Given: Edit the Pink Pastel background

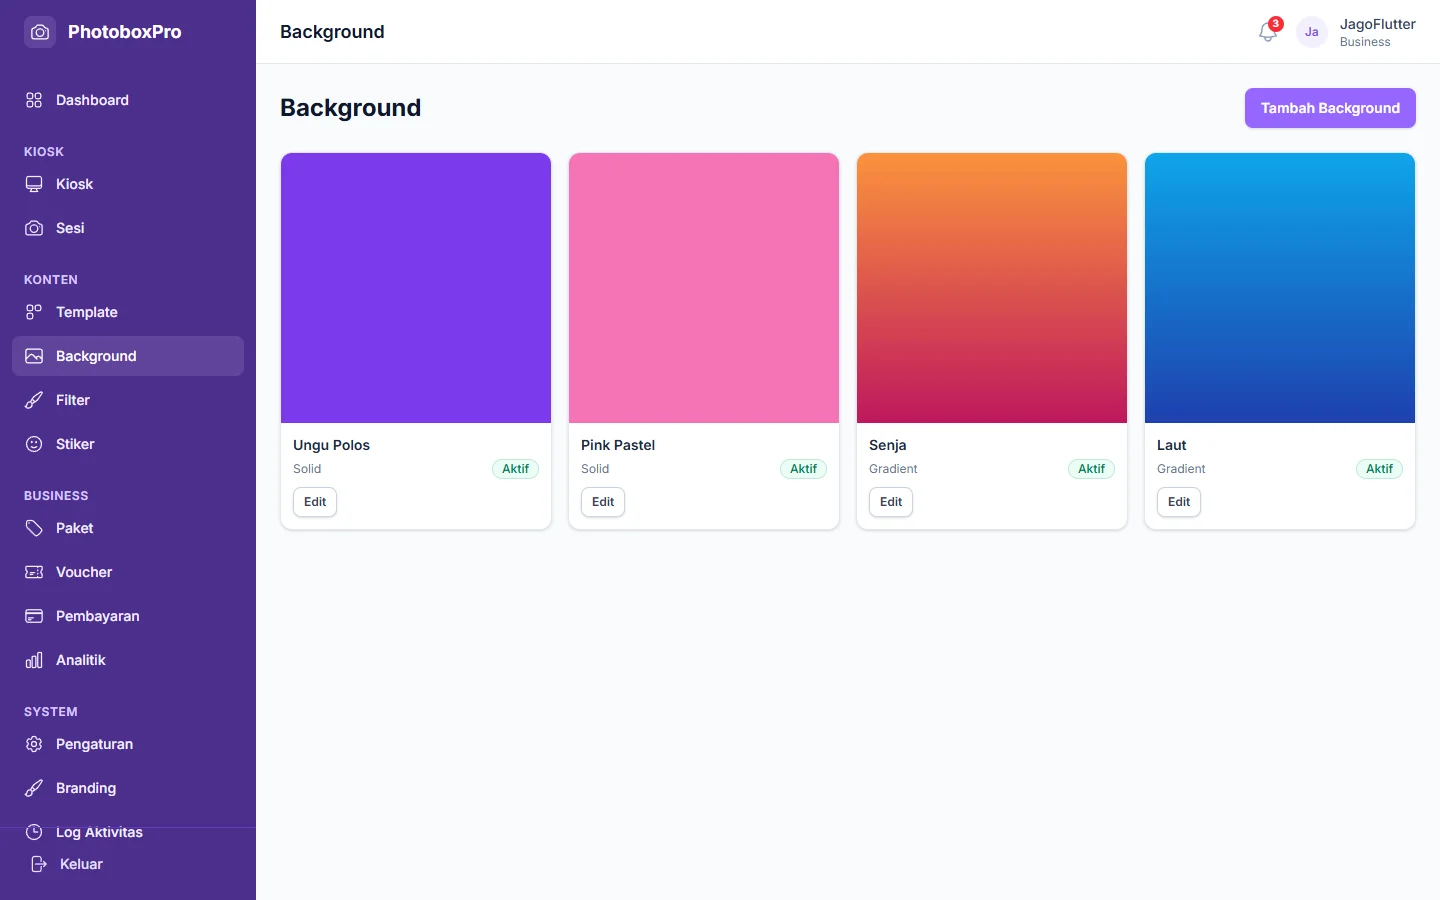Looking at the screenshot, I should tap(603, 502).
